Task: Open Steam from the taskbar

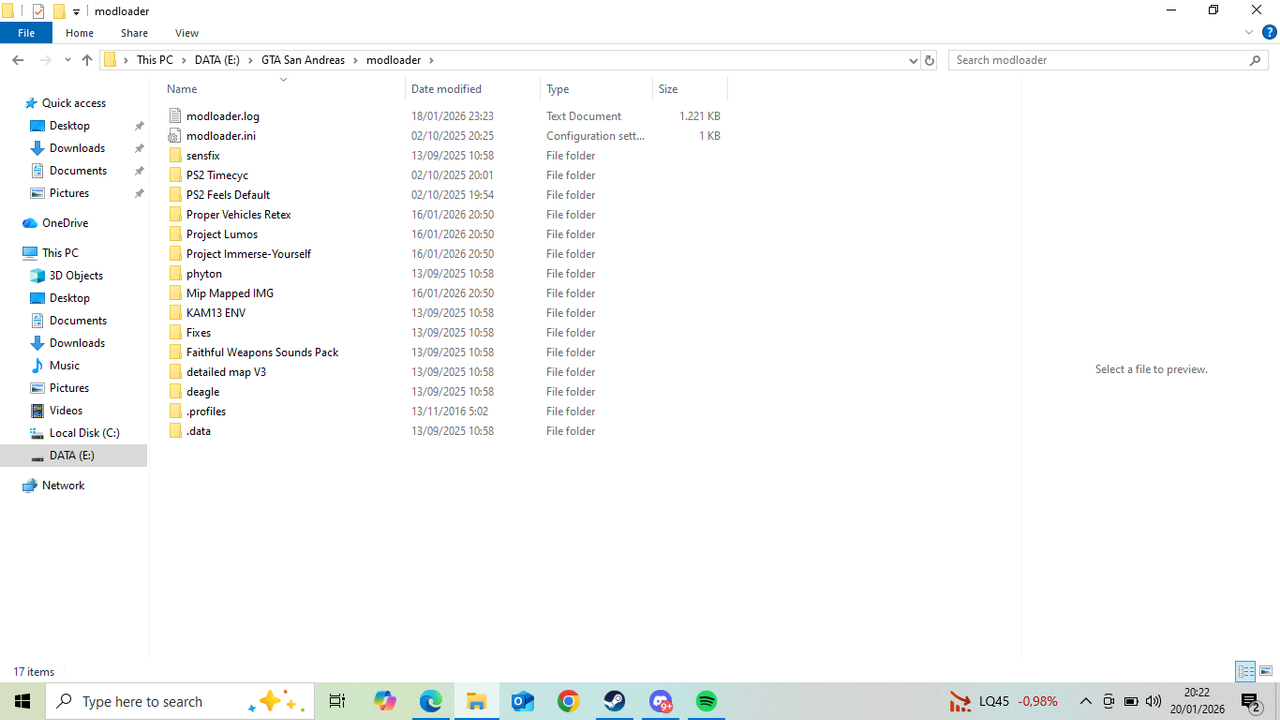Action: pos(614,701)
